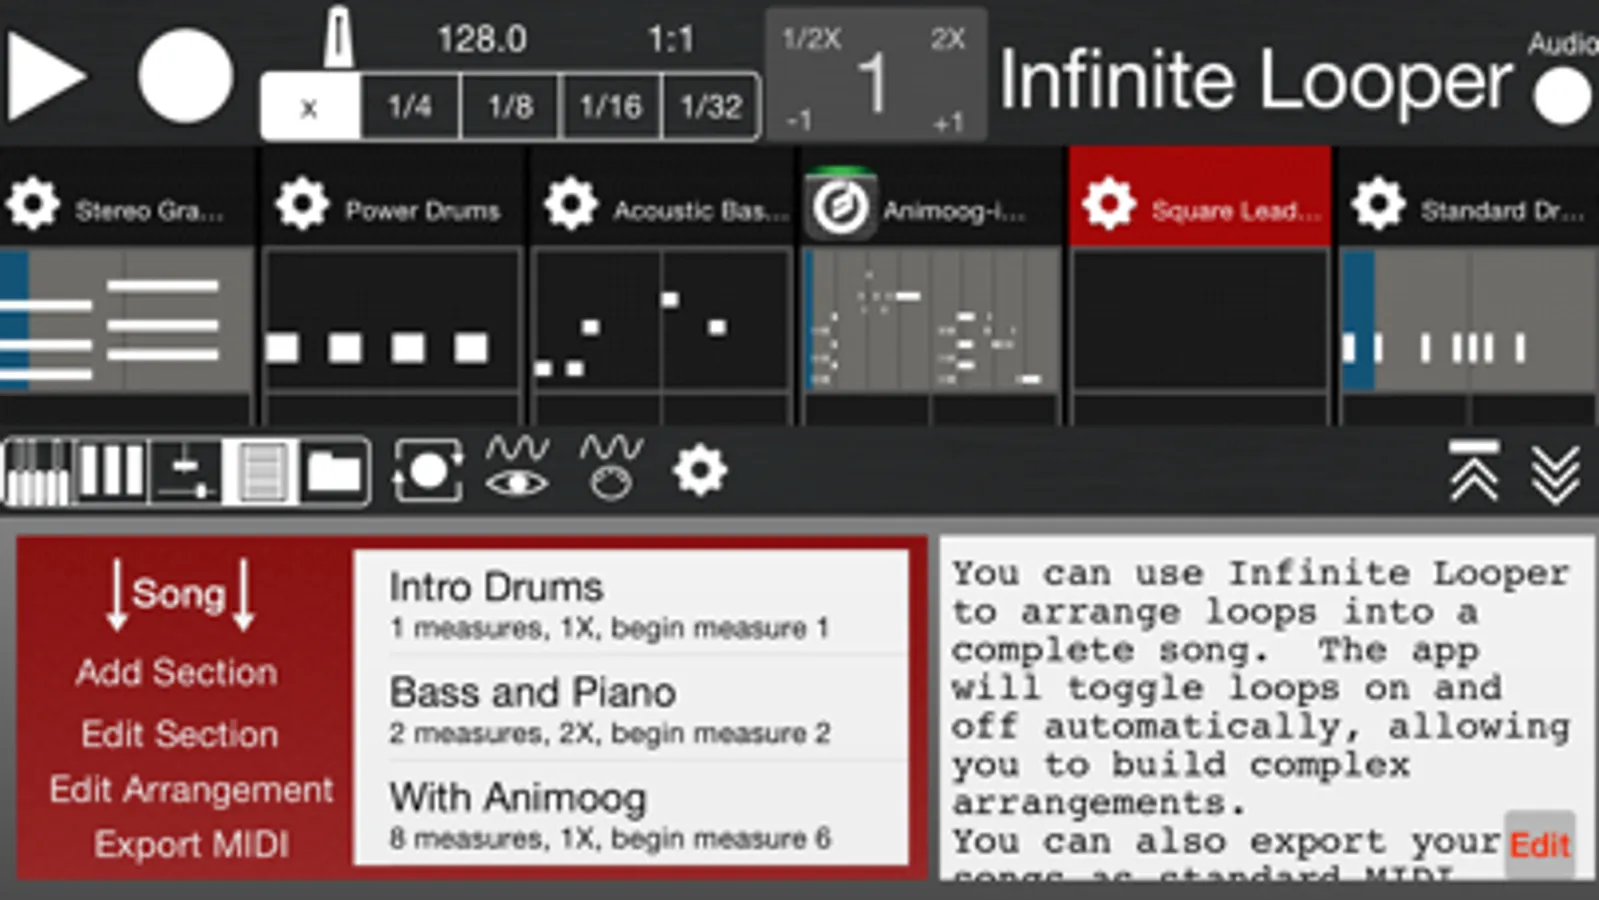
Task: Collapse panel with double up chevron
Action: pyautogui.click(x=1474, y=470)
